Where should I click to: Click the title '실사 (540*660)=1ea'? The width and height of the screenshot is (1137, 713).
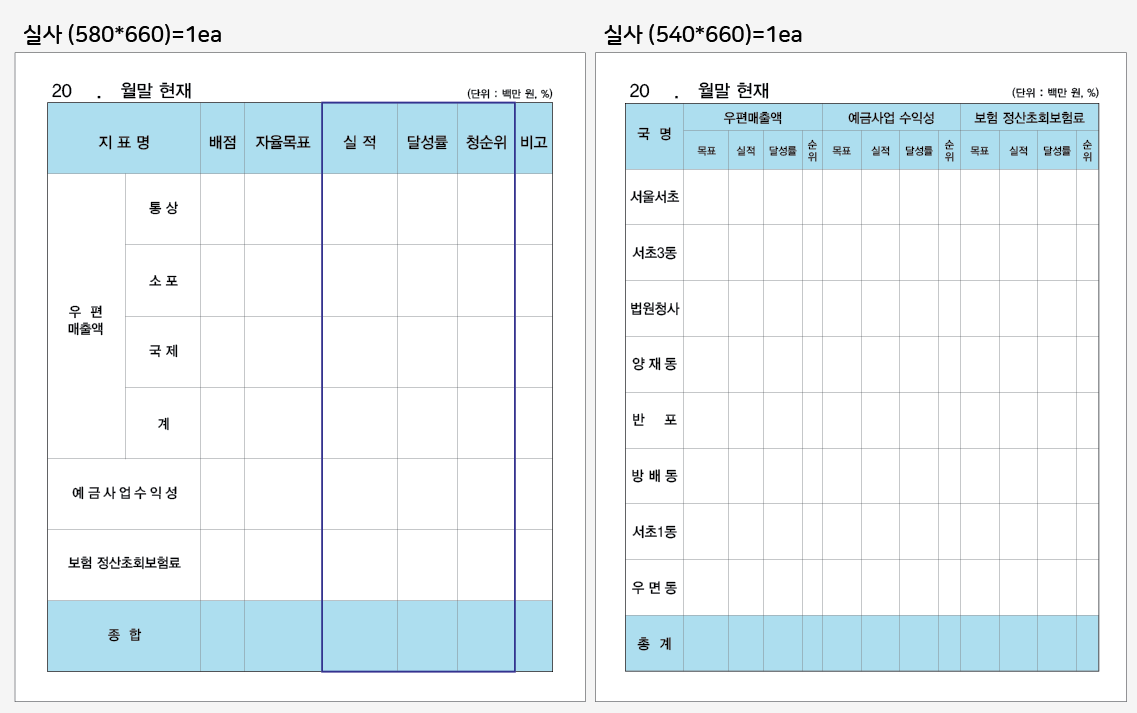pos(703,34)
